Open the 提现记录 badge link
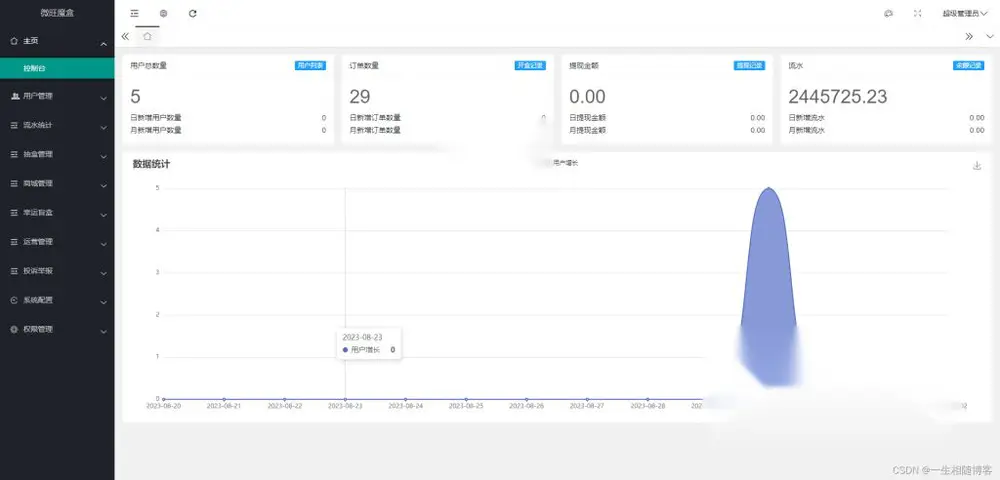 (749, 65)
